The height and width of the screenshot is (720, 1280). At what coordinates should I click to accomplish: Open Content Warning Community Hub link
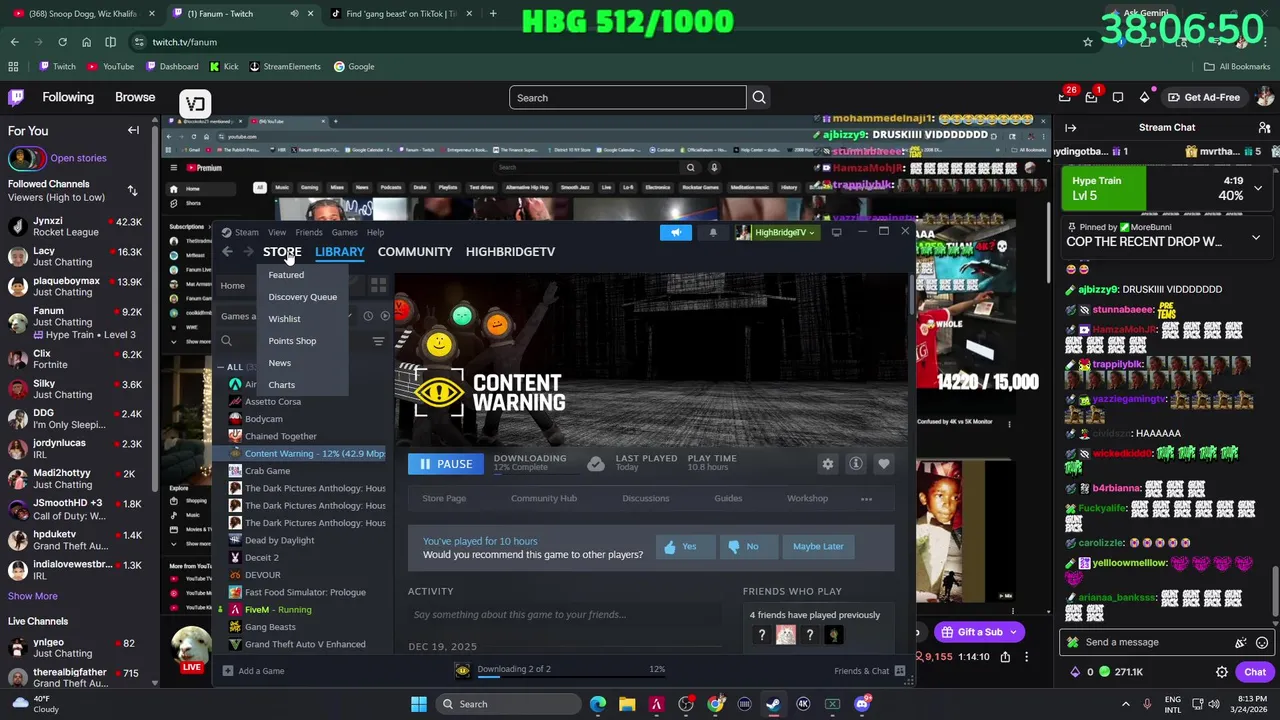544,498
